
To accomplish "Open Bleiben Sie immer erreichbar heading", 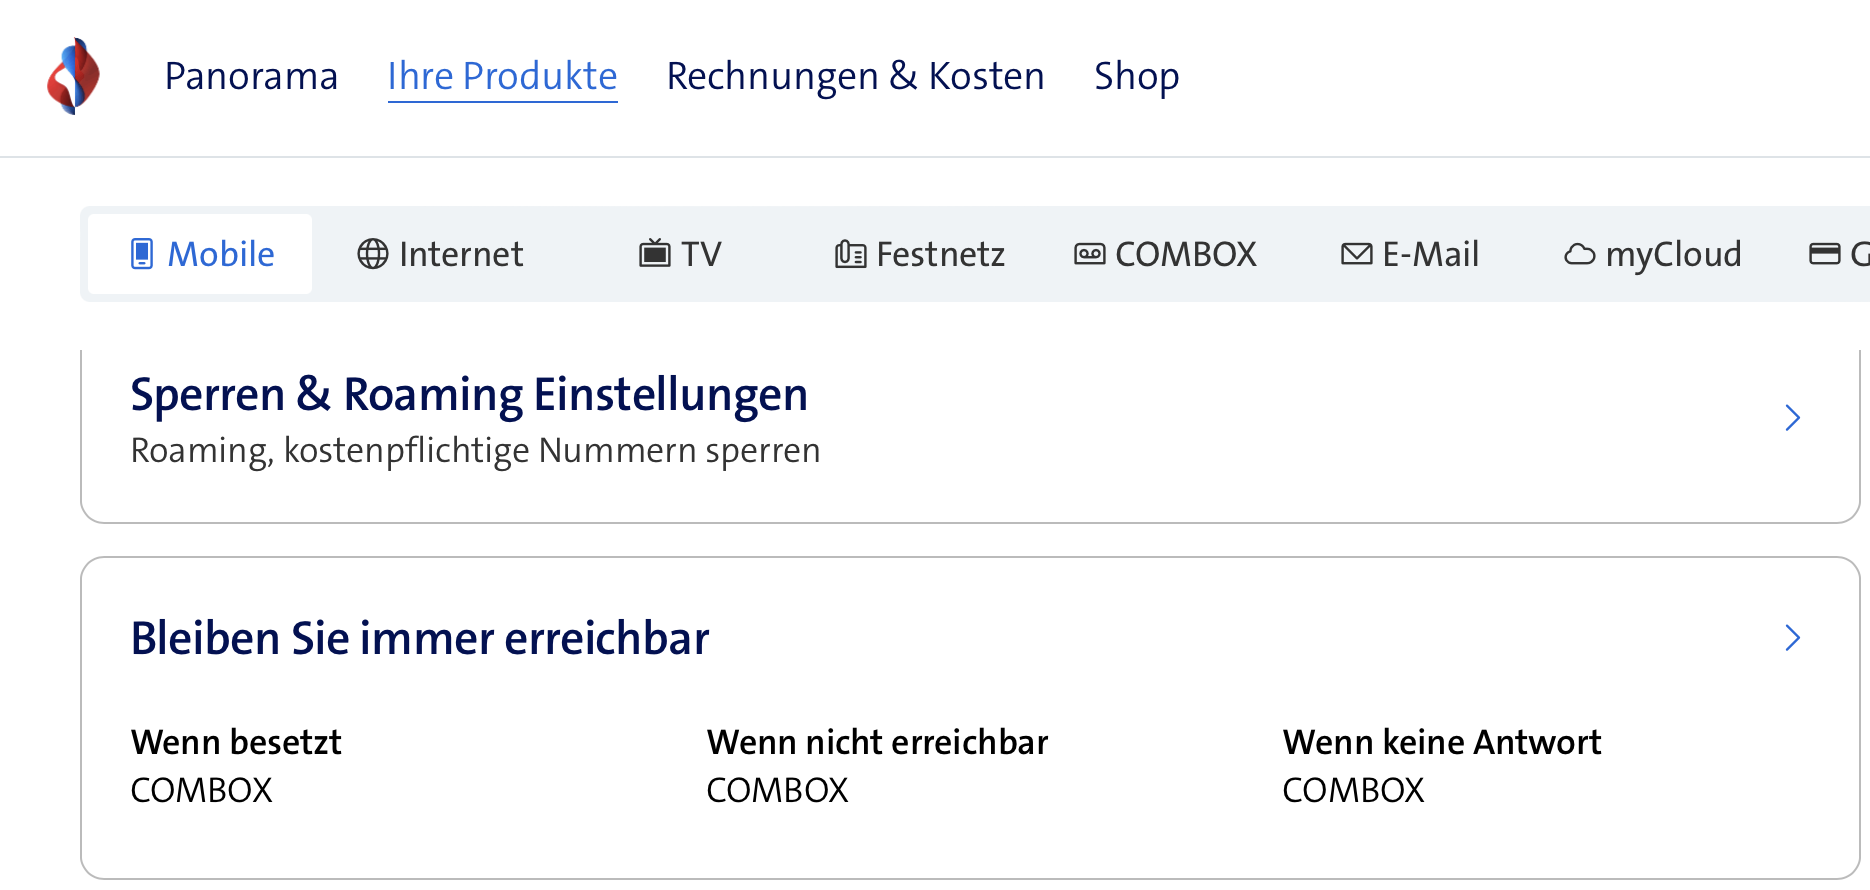I will click(x=420, y=639).
